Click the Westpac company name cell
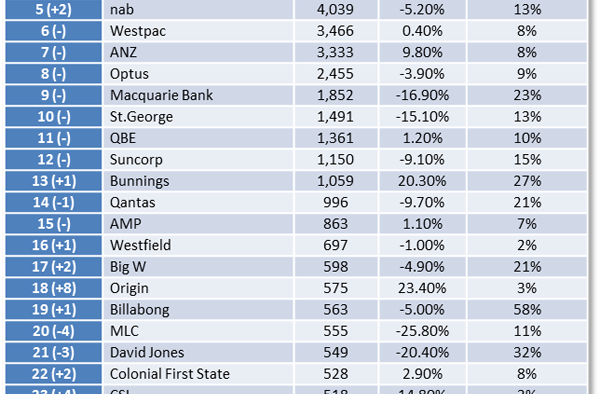This screenshot has width=600, height=394. point(198,31)
